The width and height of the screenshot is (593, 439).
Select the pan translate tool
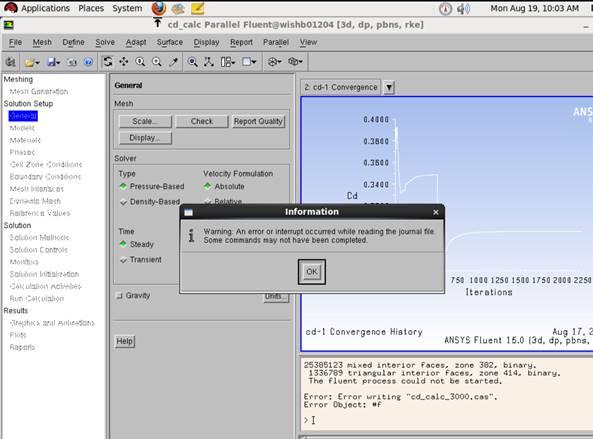(124, 62)
